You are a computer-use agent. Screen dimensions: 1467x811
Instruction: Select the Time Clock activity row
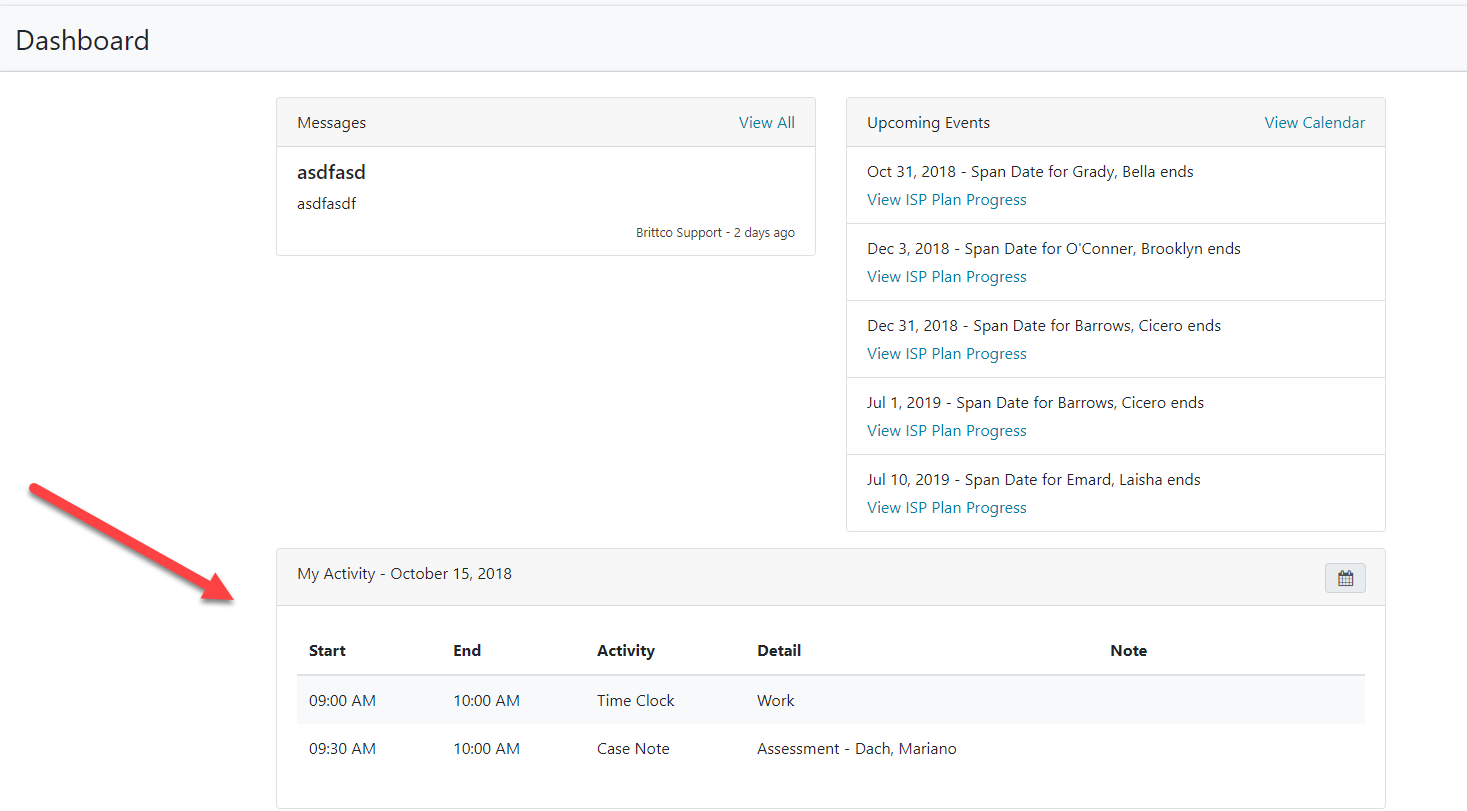636,701
